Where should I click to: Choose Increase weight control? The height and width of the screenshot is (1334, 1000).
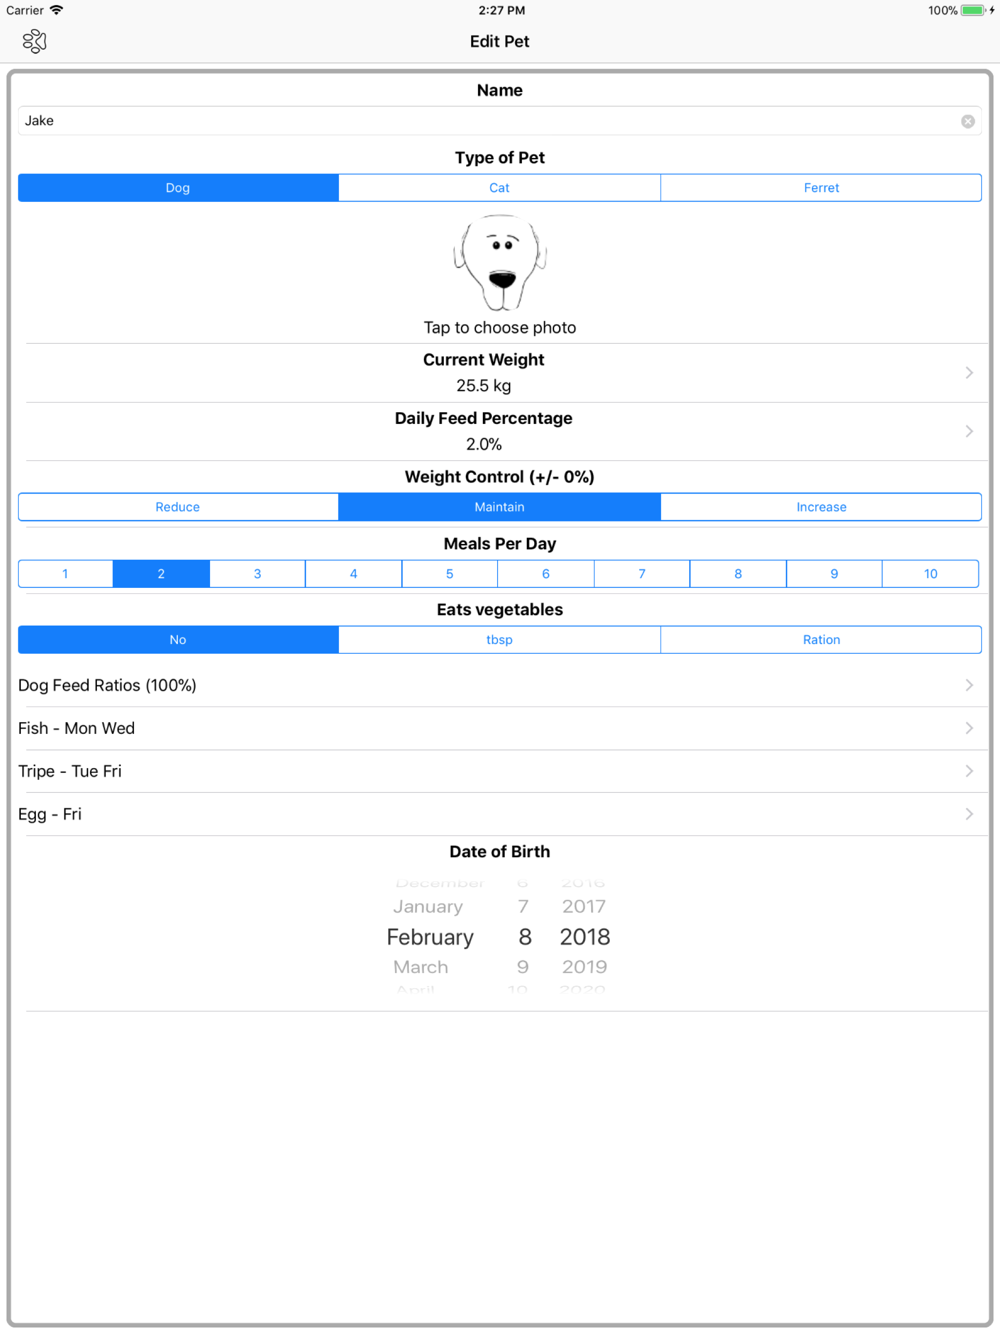(821, 507)
